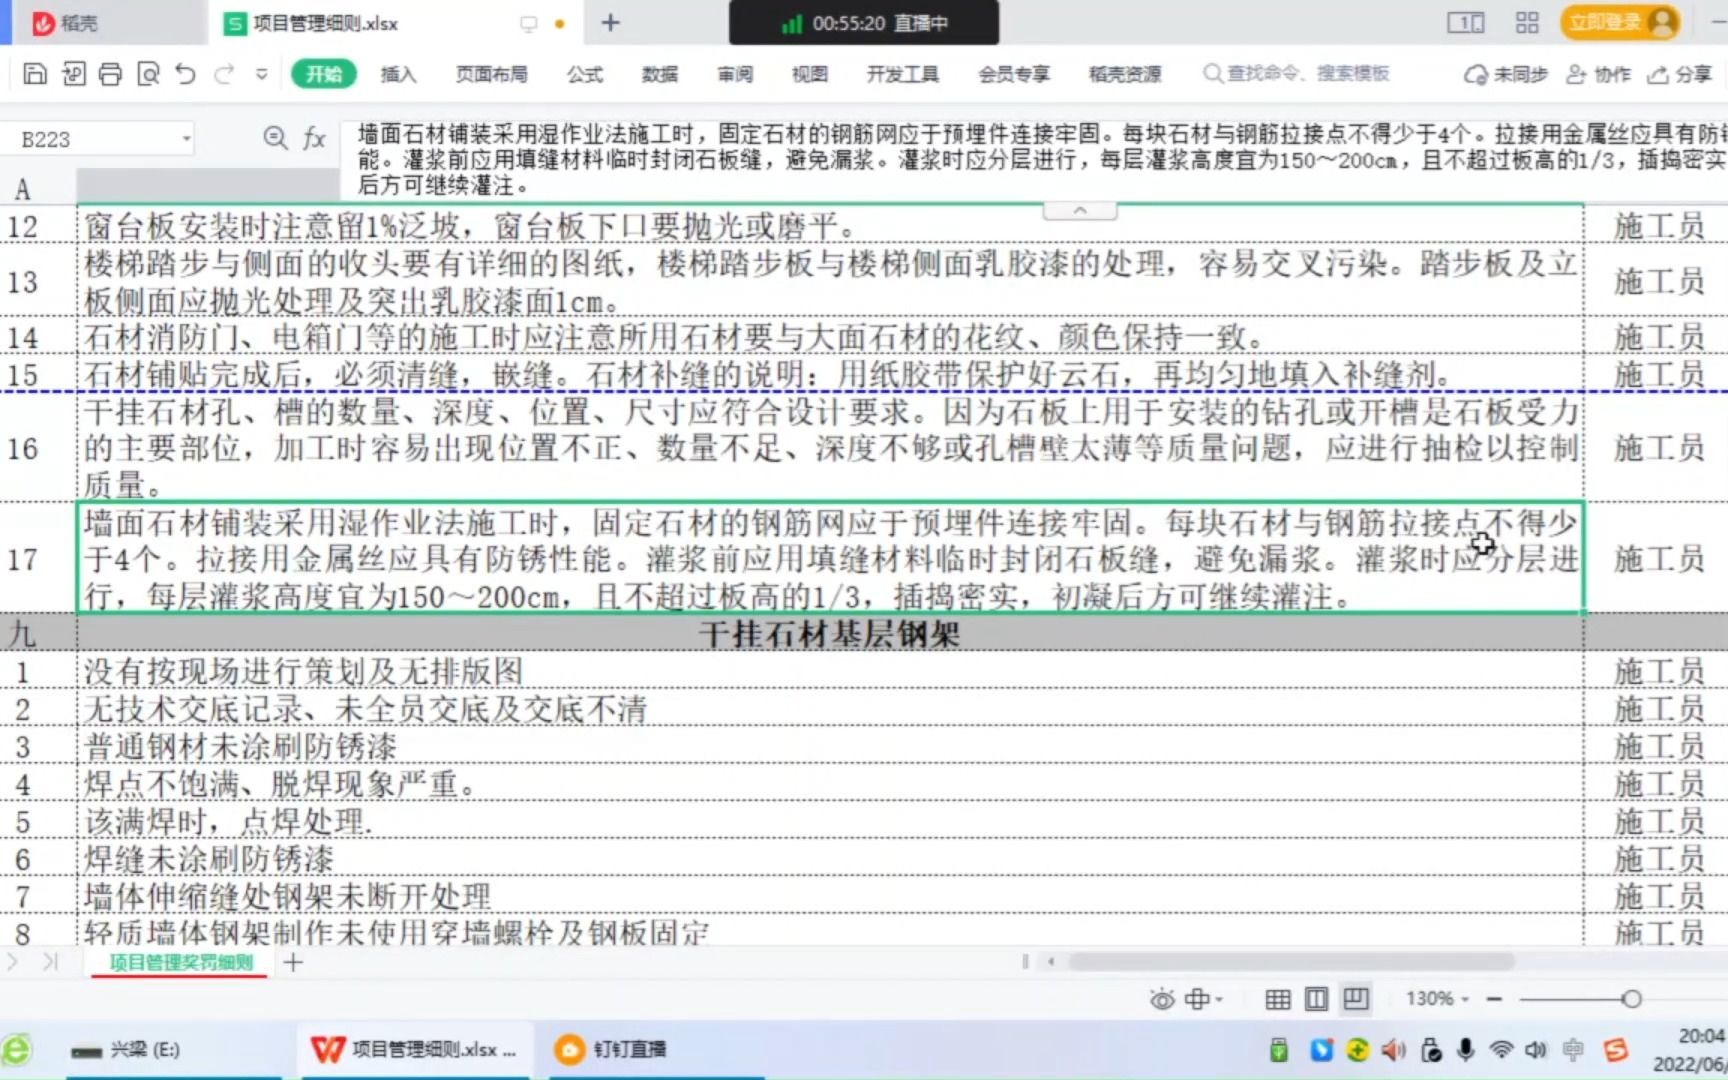This screenshot has width=1728, height=1080.
Task: Click the monitor icon on document tab
Action: pos(529,23)
